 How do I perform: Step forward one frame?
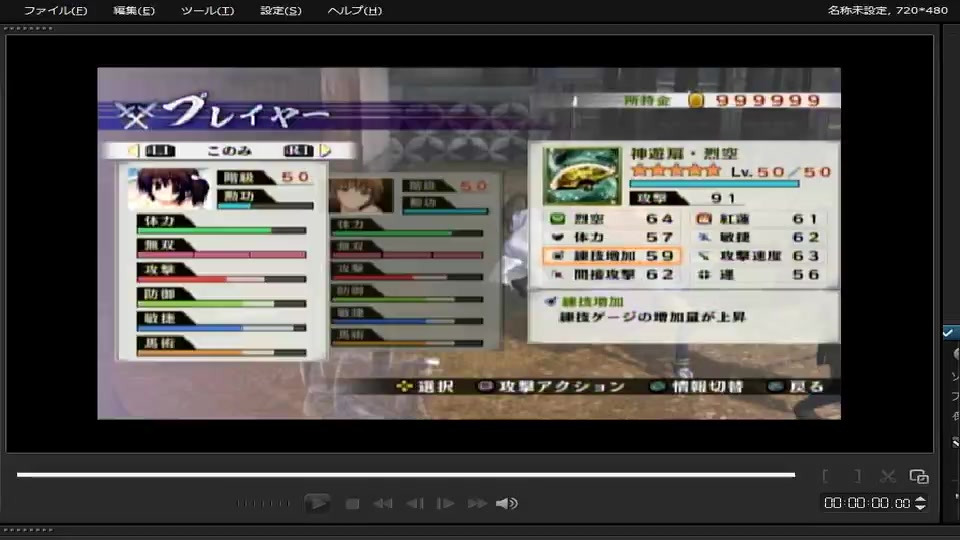click(x=445, y=504)
